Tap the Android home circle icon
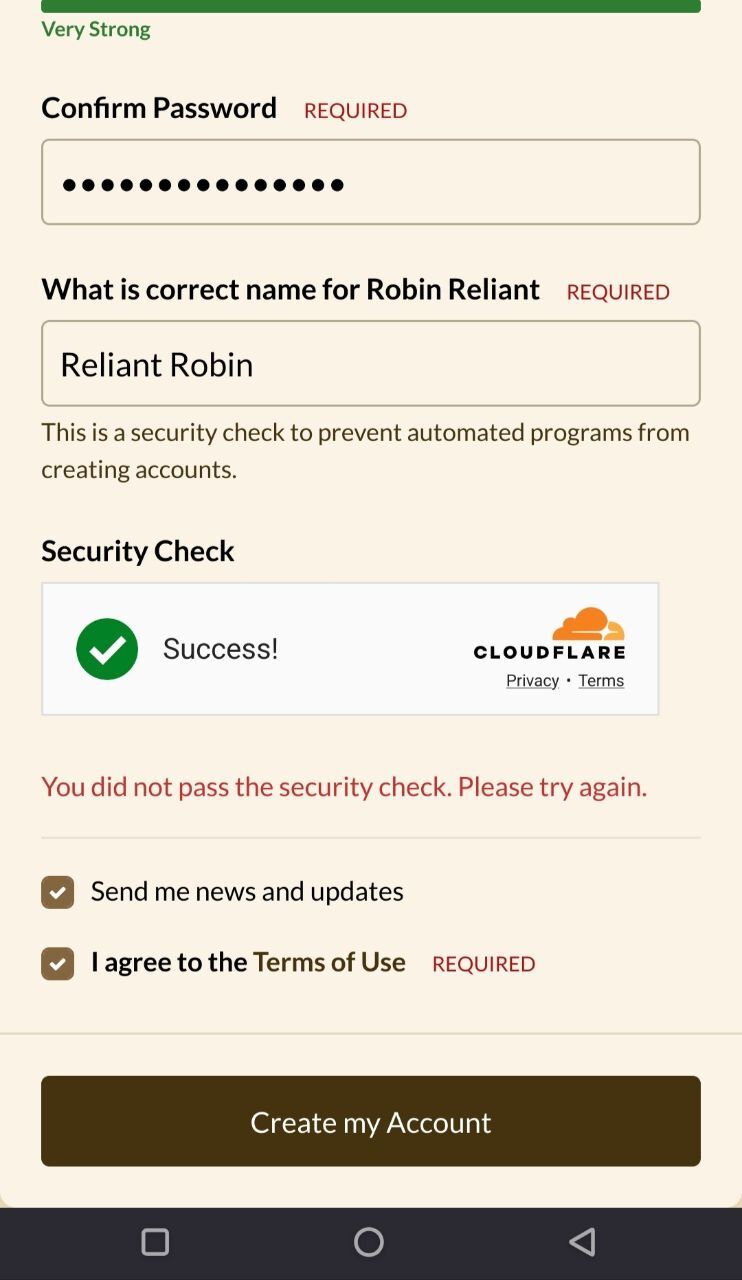Viewport: 742px width, 1280px height. click(x=369, y=1242)
